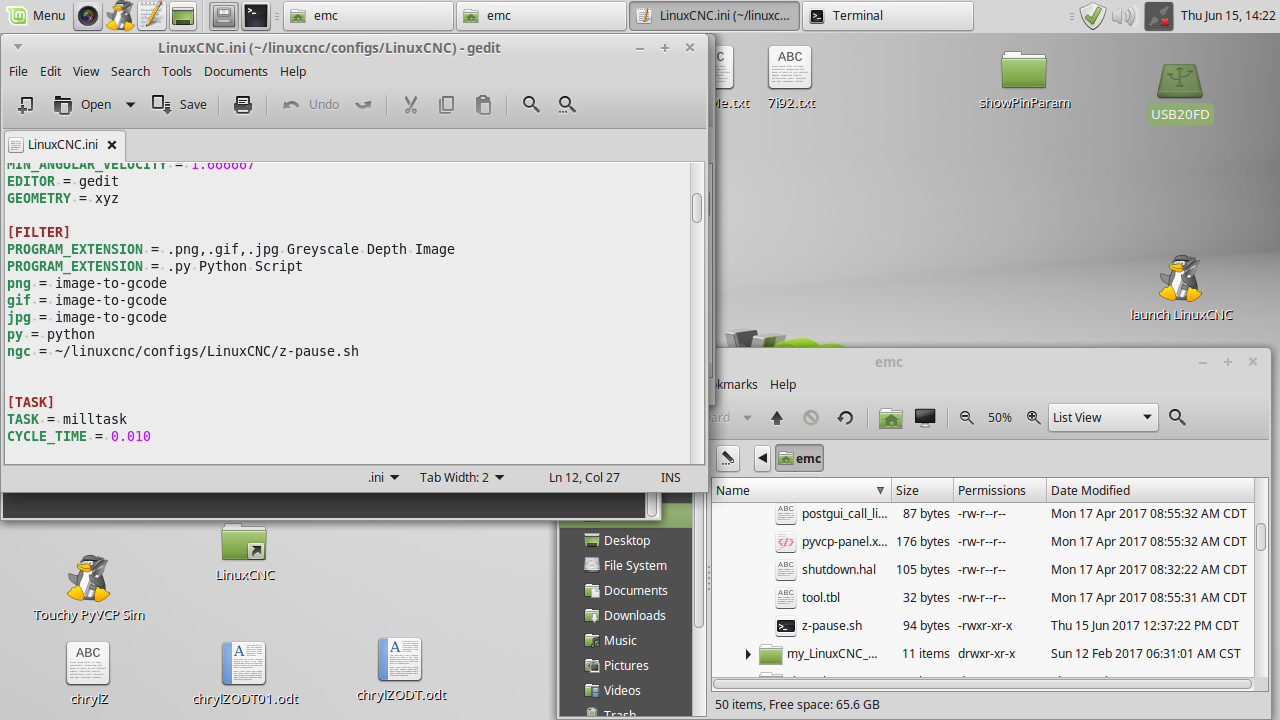Open gedit Search menu
Screen dimensions: 1280x720
(130, 71)
